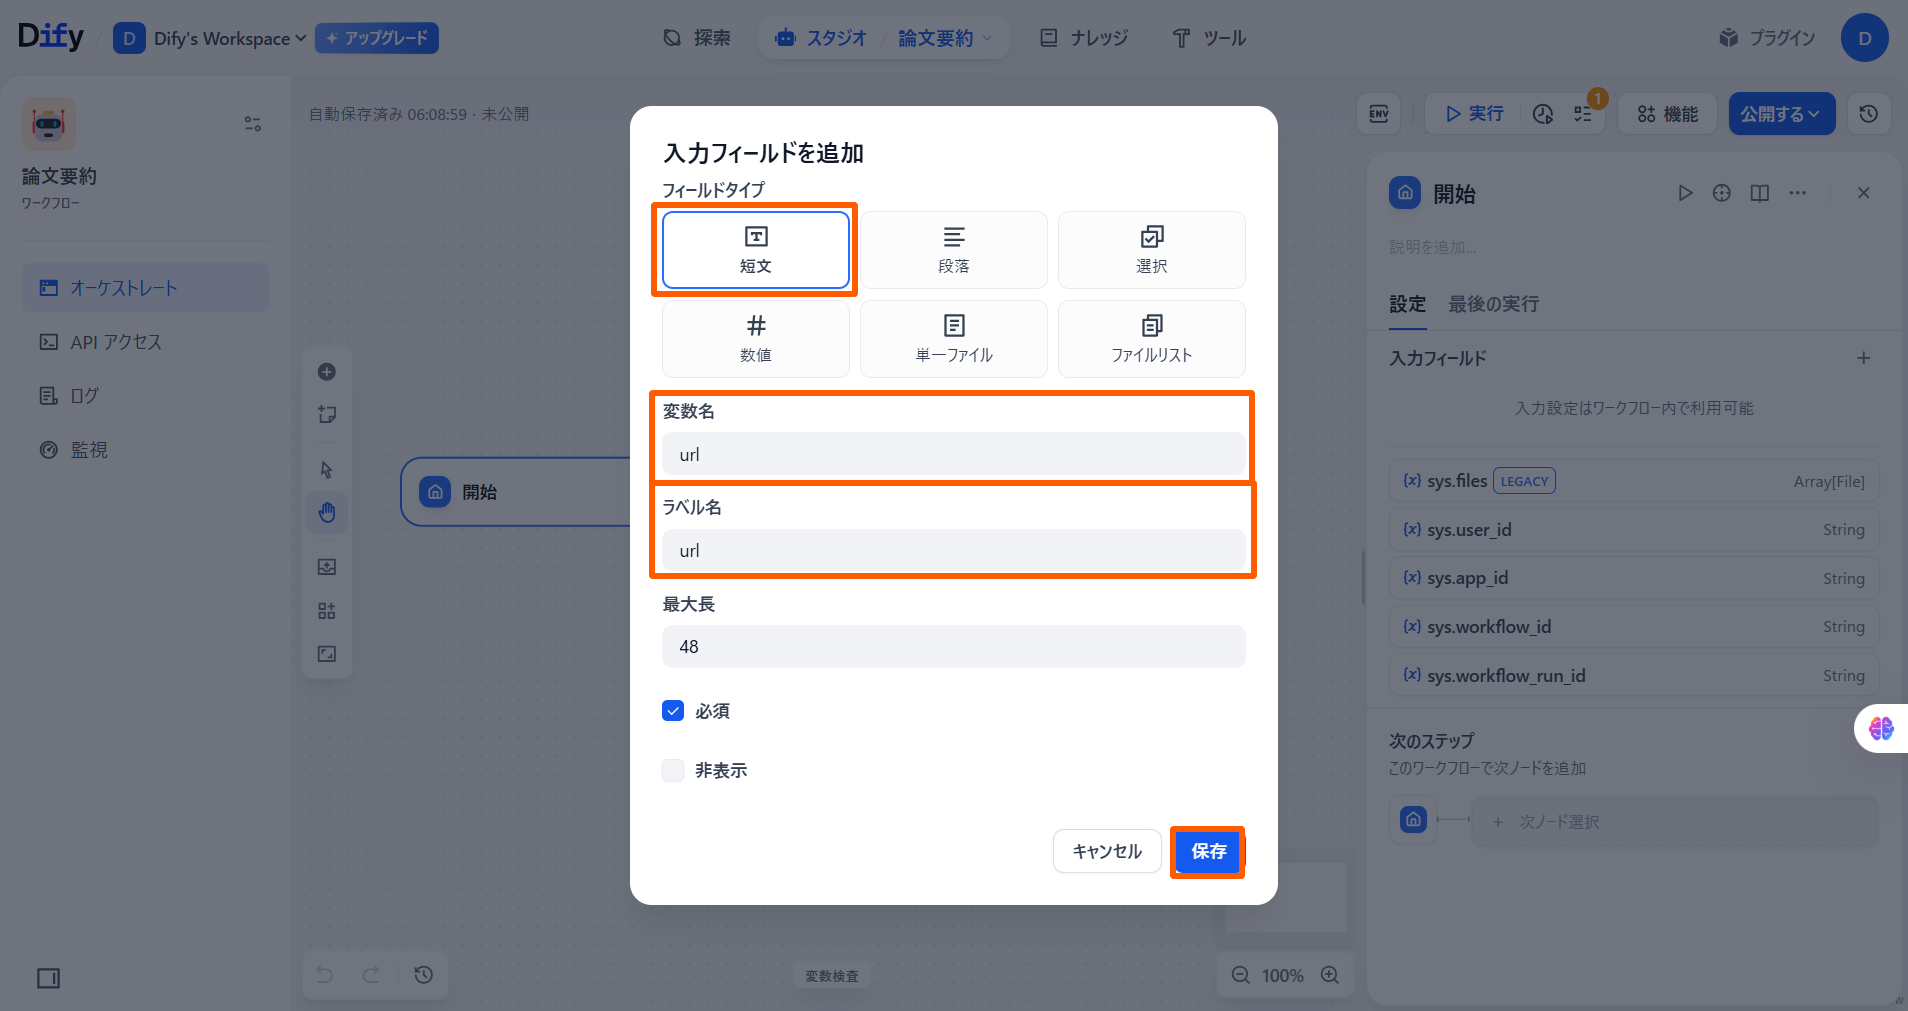The image size is (1908, 1011).
Task: Open the version history clock icon
Action: tap(1868, 114)
